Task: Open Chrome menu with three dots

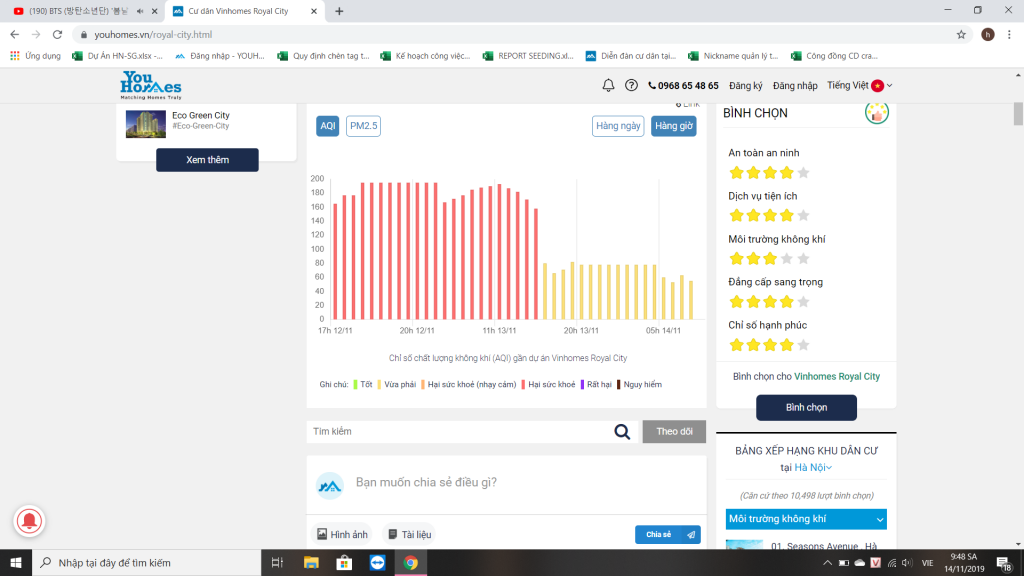Action: (x=1009, y=35)
